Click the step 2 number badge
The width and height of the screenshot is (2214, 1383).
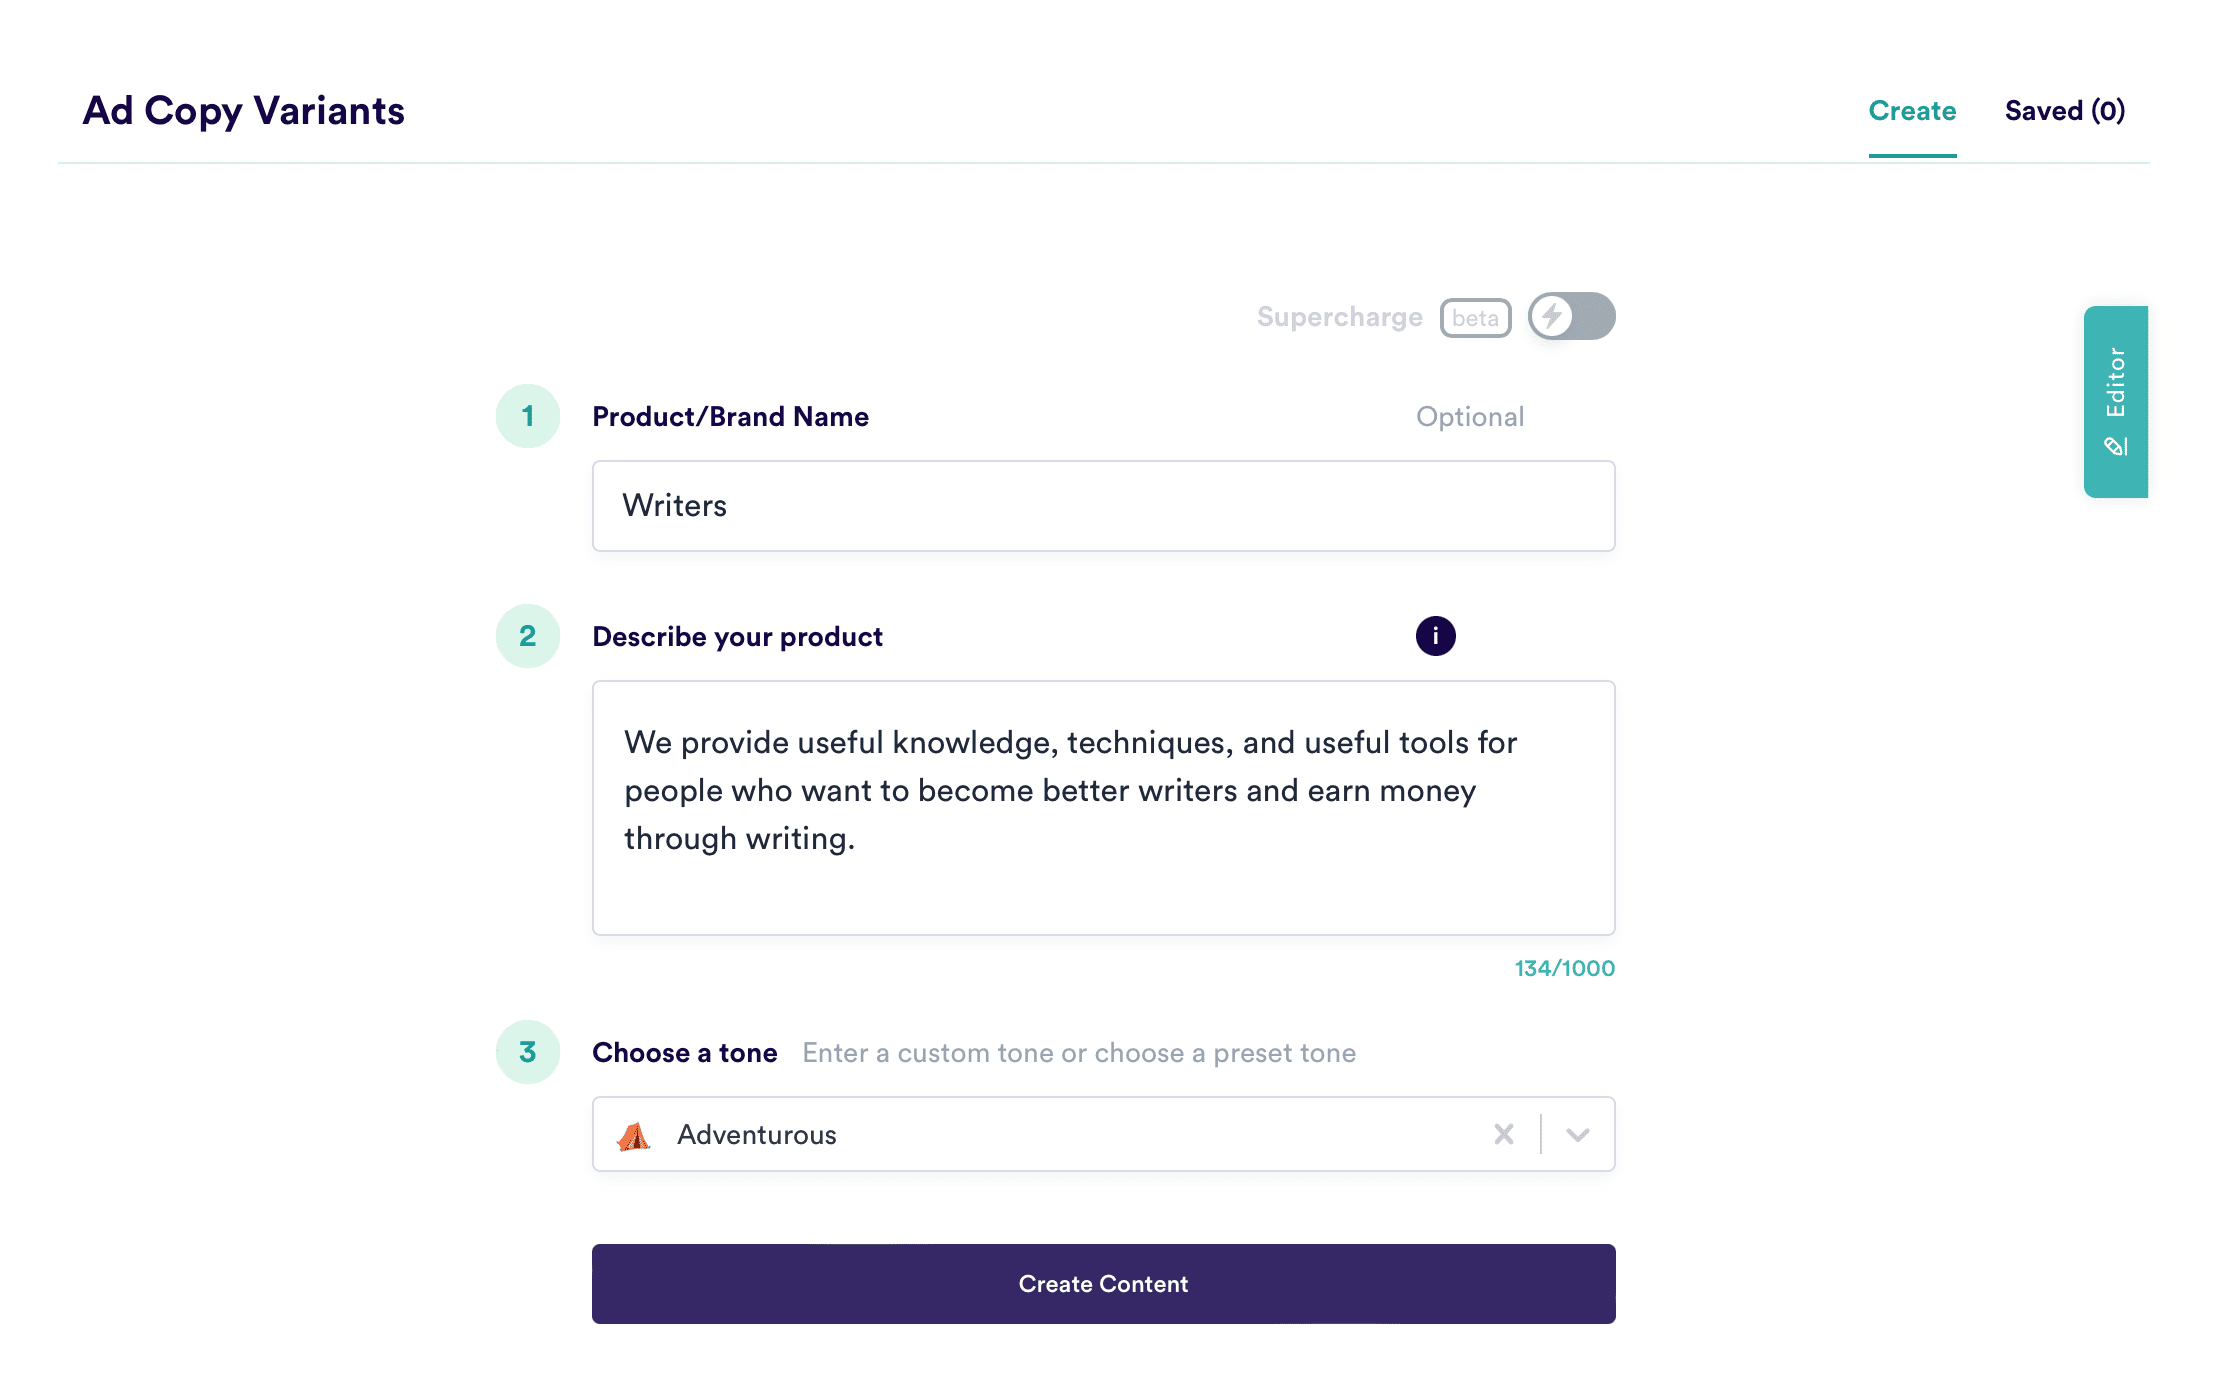528,636
